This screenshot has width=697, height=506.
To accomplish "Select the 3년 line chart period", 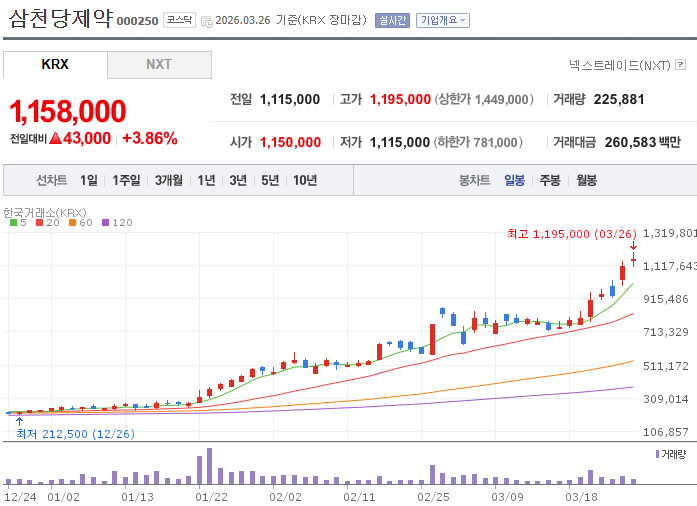I will coord(238,180).
